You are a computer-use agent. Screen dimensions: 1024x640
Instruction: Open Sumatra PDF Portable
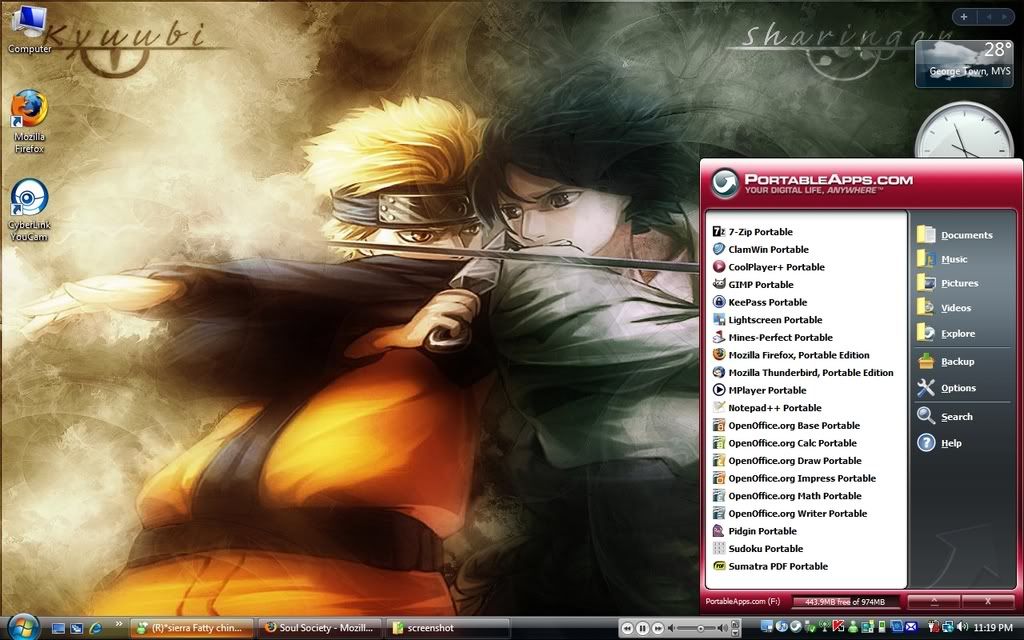click(x=770, y=567)
